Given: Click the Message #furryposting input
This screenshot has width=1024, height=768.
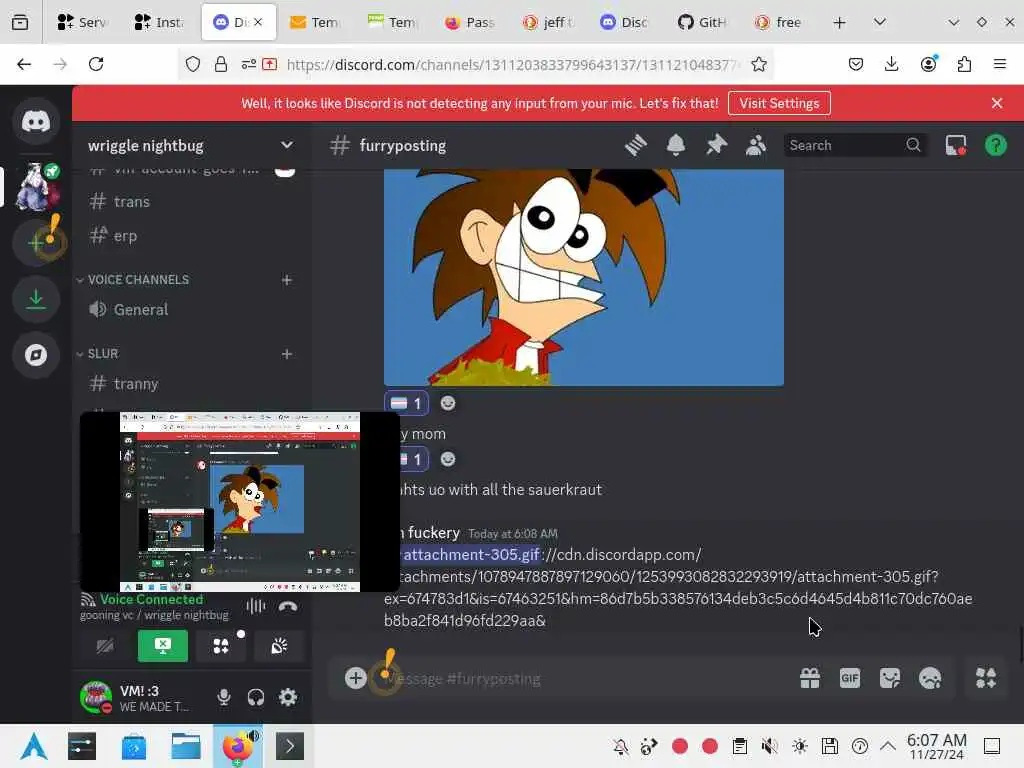Looking at the screenshot, I should point(581,679).
